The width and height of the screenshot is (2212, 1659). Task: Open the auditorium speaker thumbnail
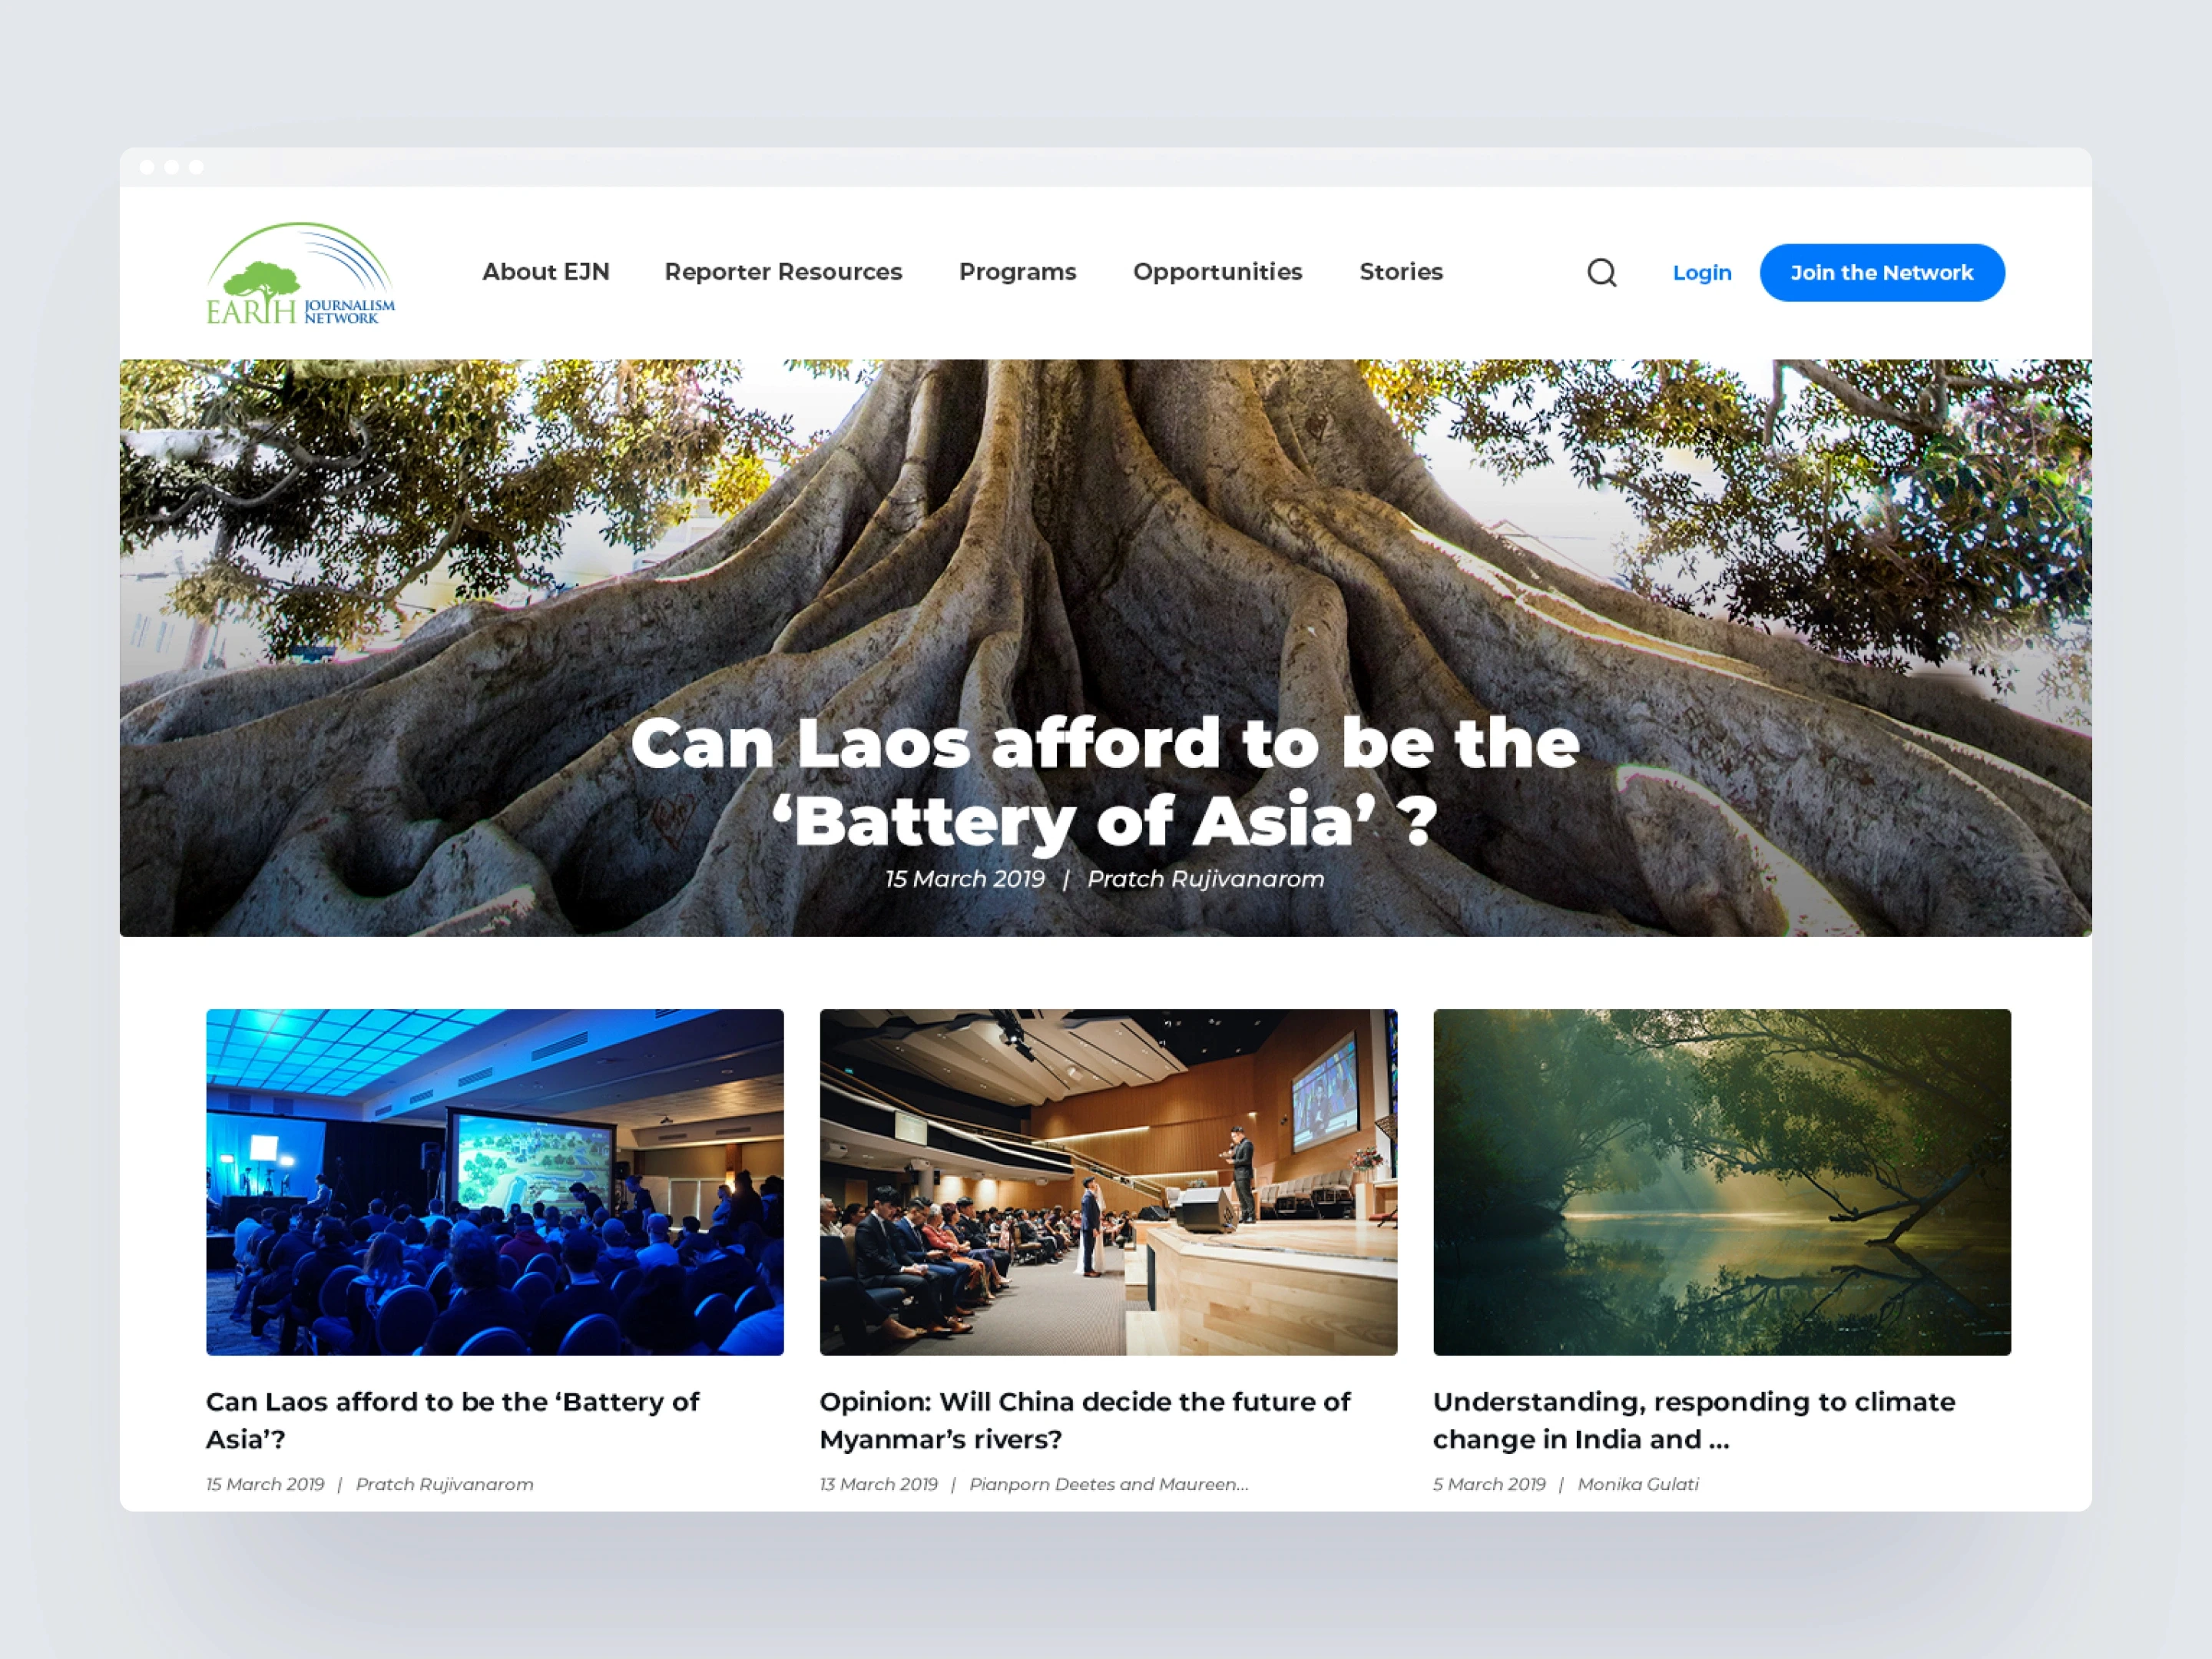pos(1108,1182)
